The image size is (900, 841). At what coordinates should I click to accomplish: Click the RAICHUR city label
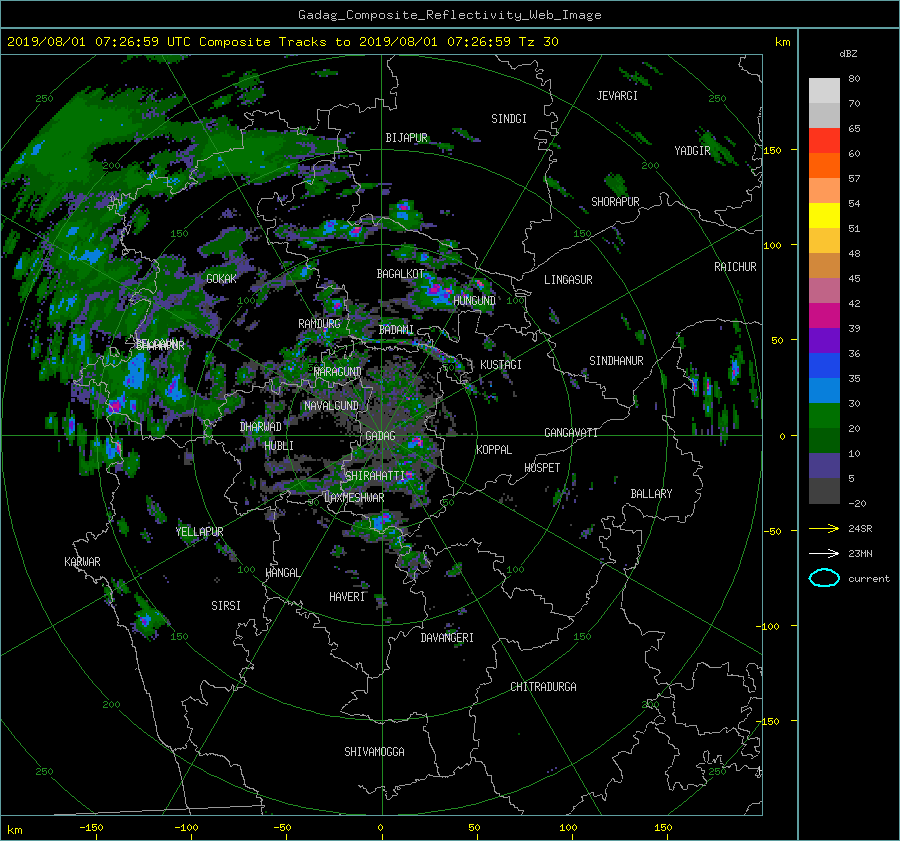735,267
